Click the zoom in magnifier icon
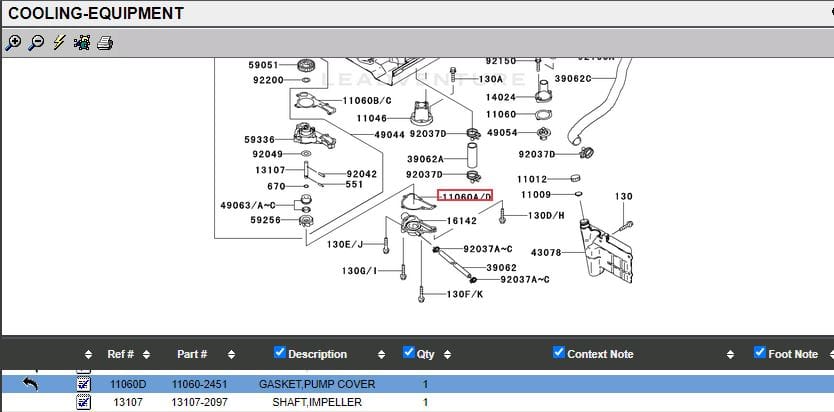The image size is (834, 412). (x=13, y=42)
